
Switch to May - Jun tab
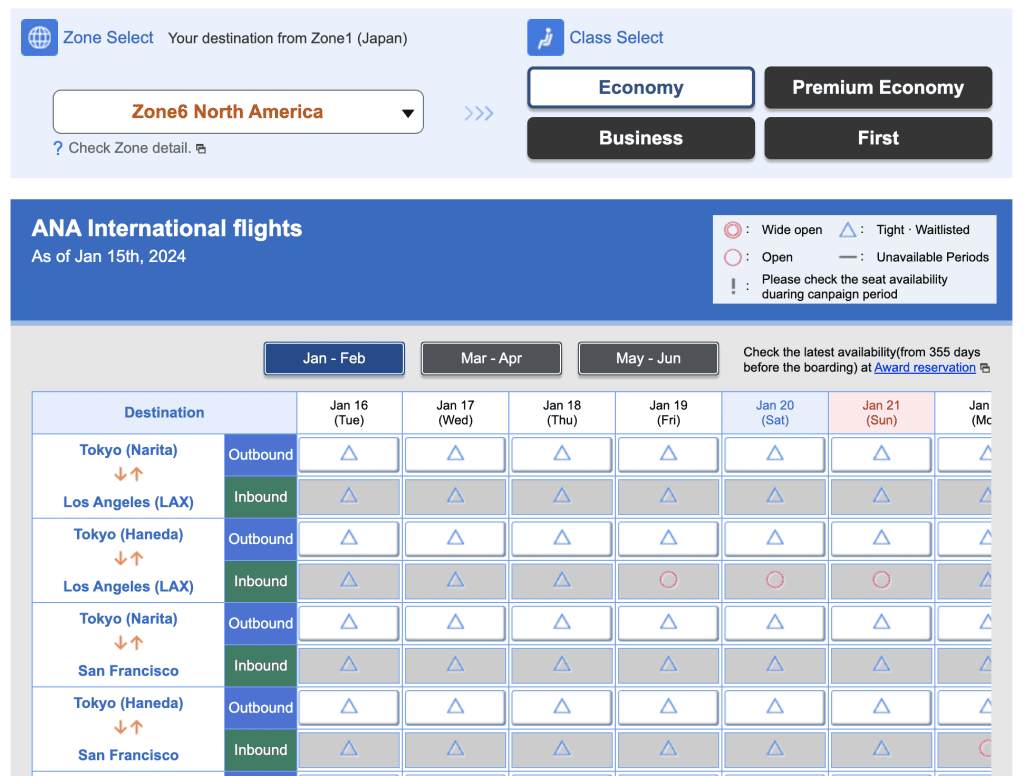(x=648, y=359)
